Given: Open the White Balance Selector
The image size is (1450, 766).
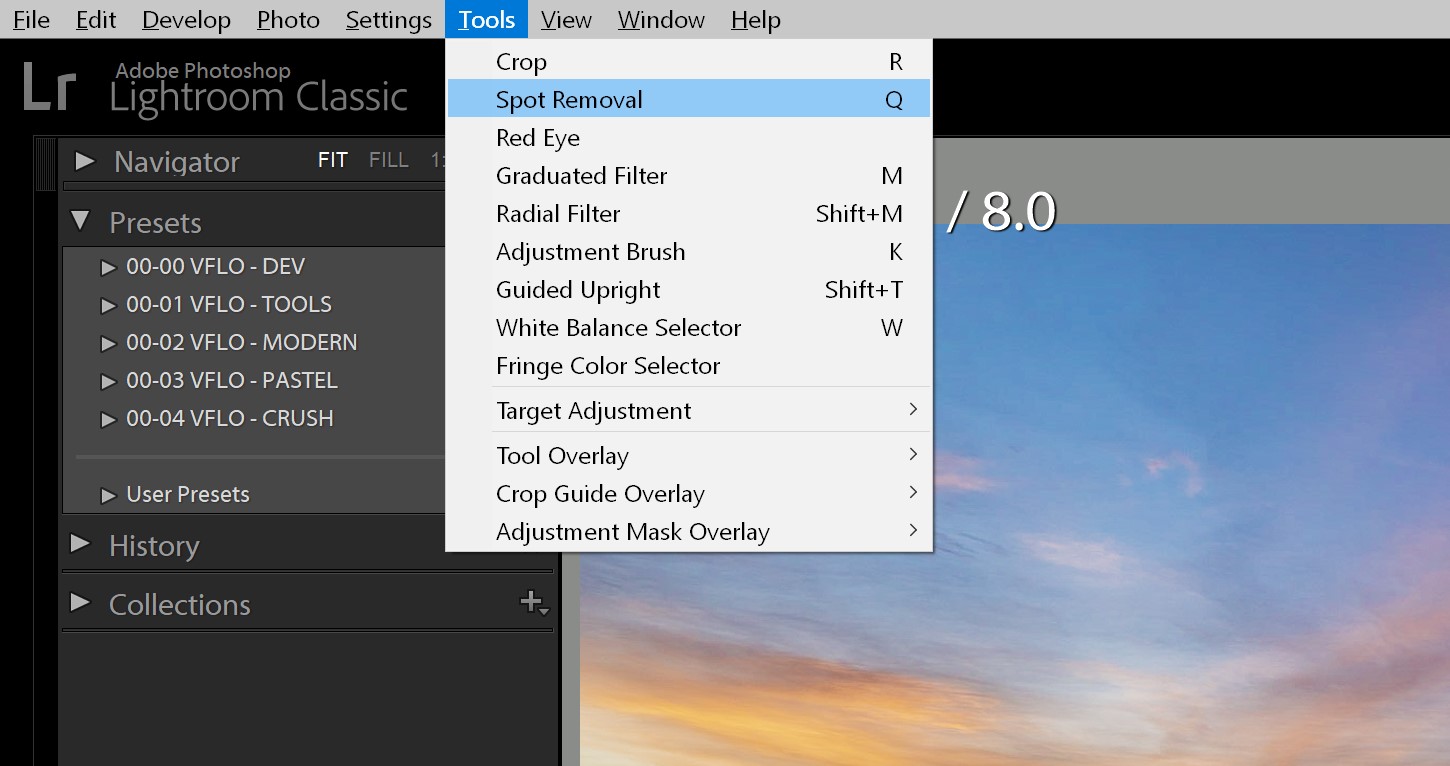Looking at the screenshot, I should point(618,327).
